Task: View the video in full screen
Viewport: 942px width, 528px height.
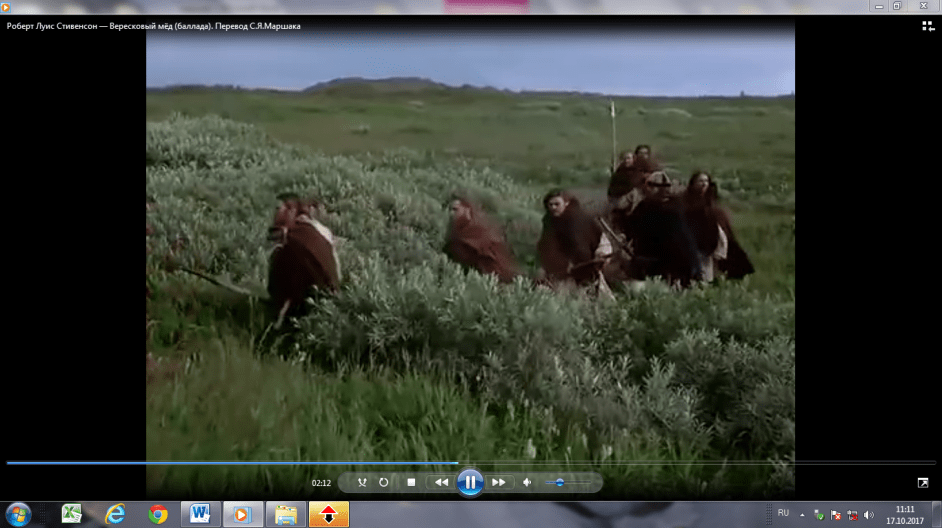Action: (923, 482)
